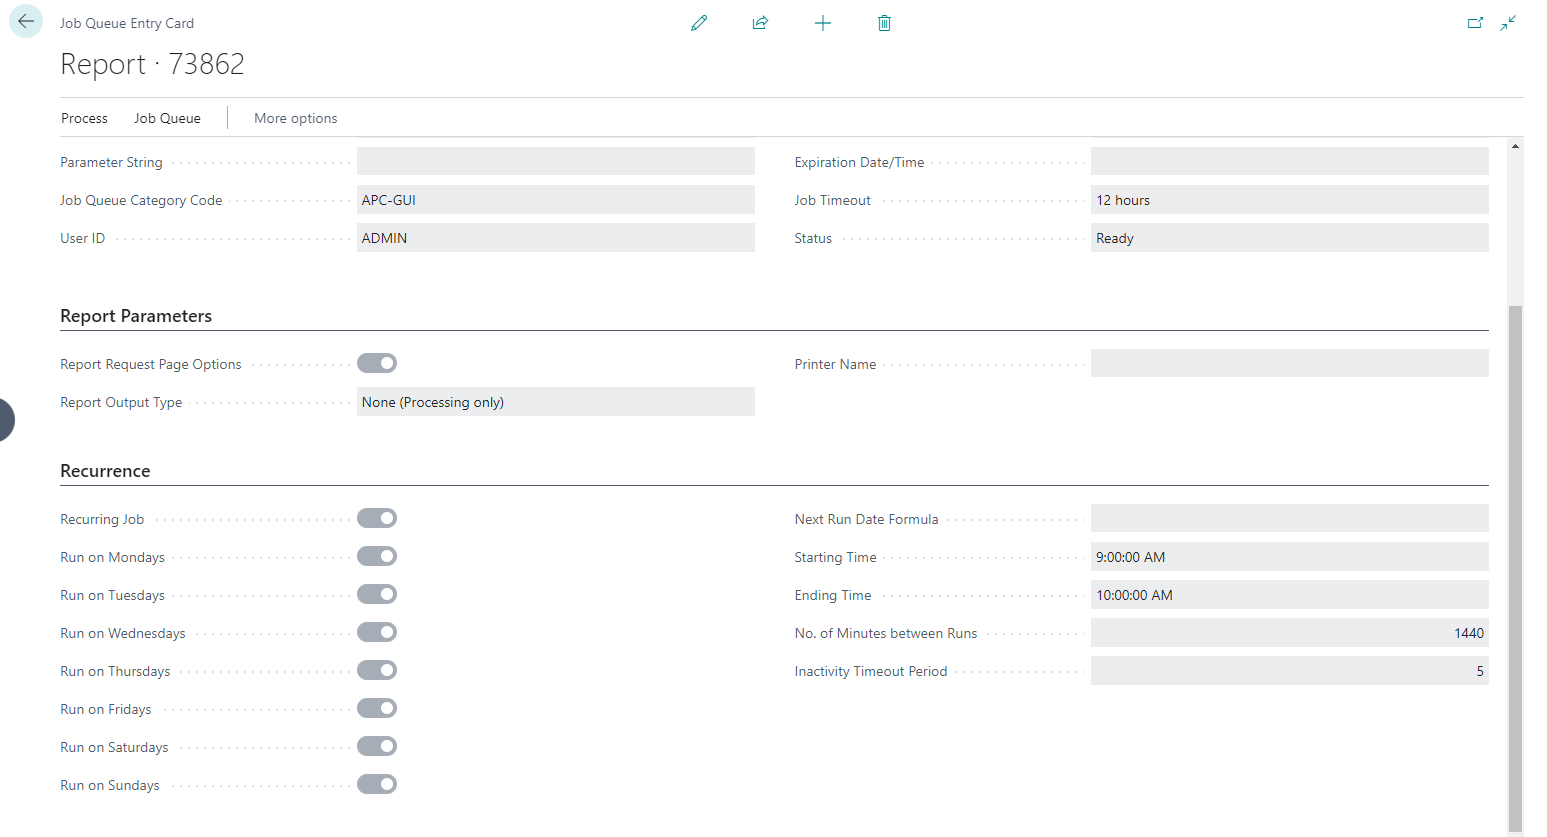The image size is (1547, 837).
Task: Create new entry with plus icon
Action: point(823,23)
